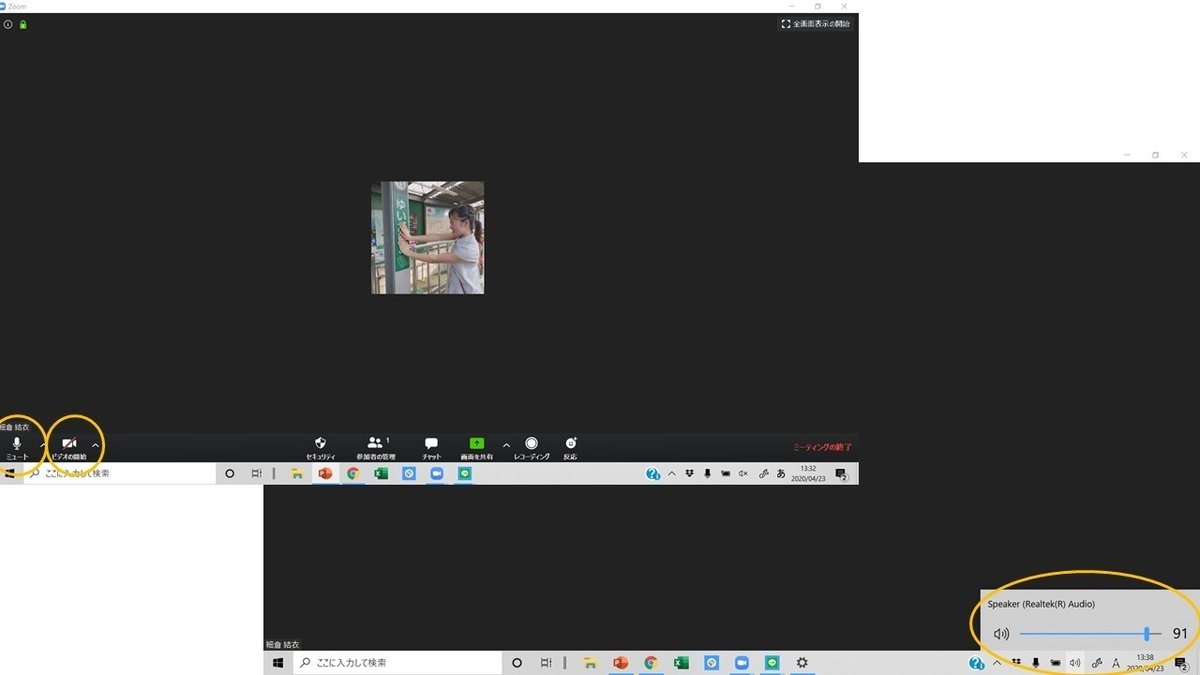The height and width of the screenshot is (675, 1200).
Task: Open the meeting information icon
Action: pyautogui.click(x=8, y=24)
